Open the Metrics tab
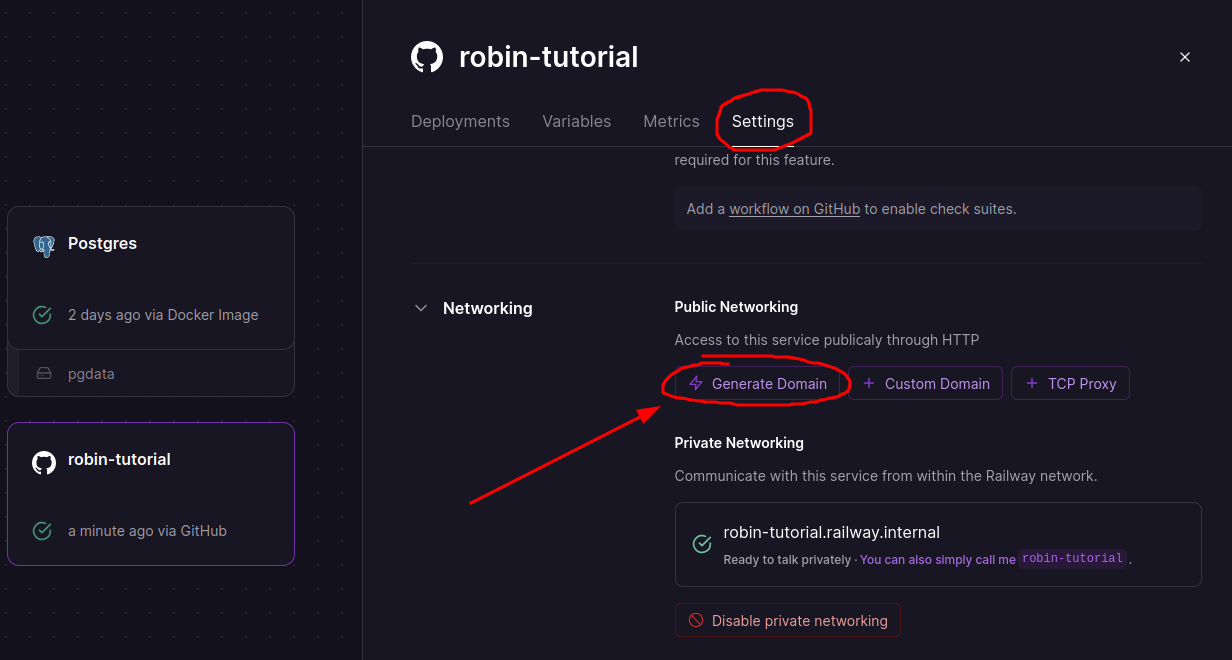This screenshot has height=660, width=1232. 671,121
